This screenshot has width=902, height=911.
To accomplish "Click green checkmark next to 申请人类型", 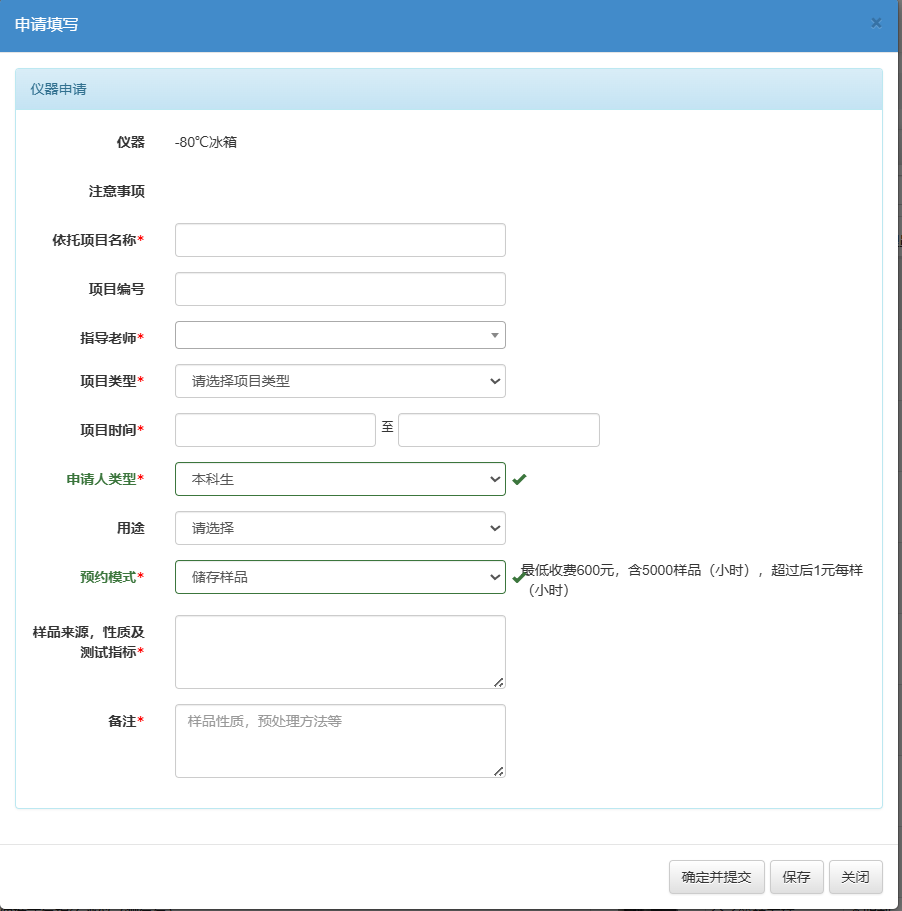I will point(519,480).
